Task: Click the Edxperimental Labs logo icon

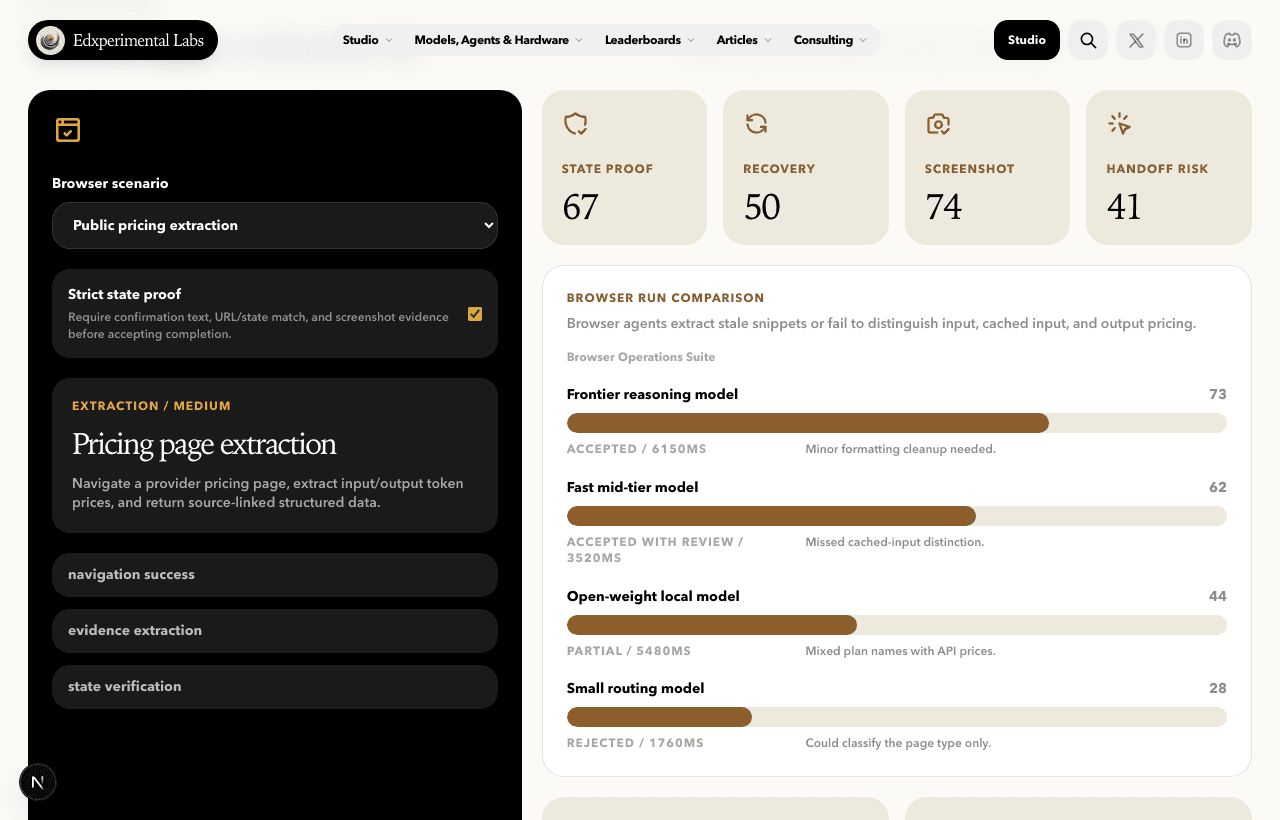Action: 50,40
